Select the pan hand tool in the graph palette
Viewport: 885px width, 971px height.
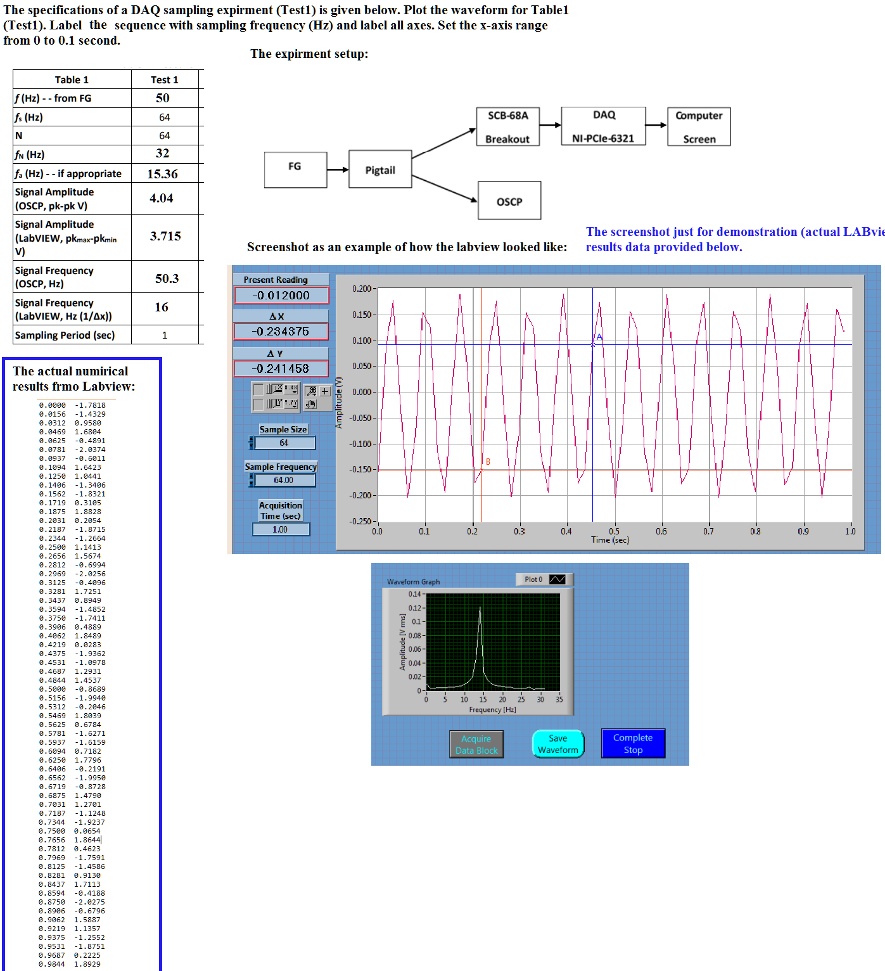311,404
